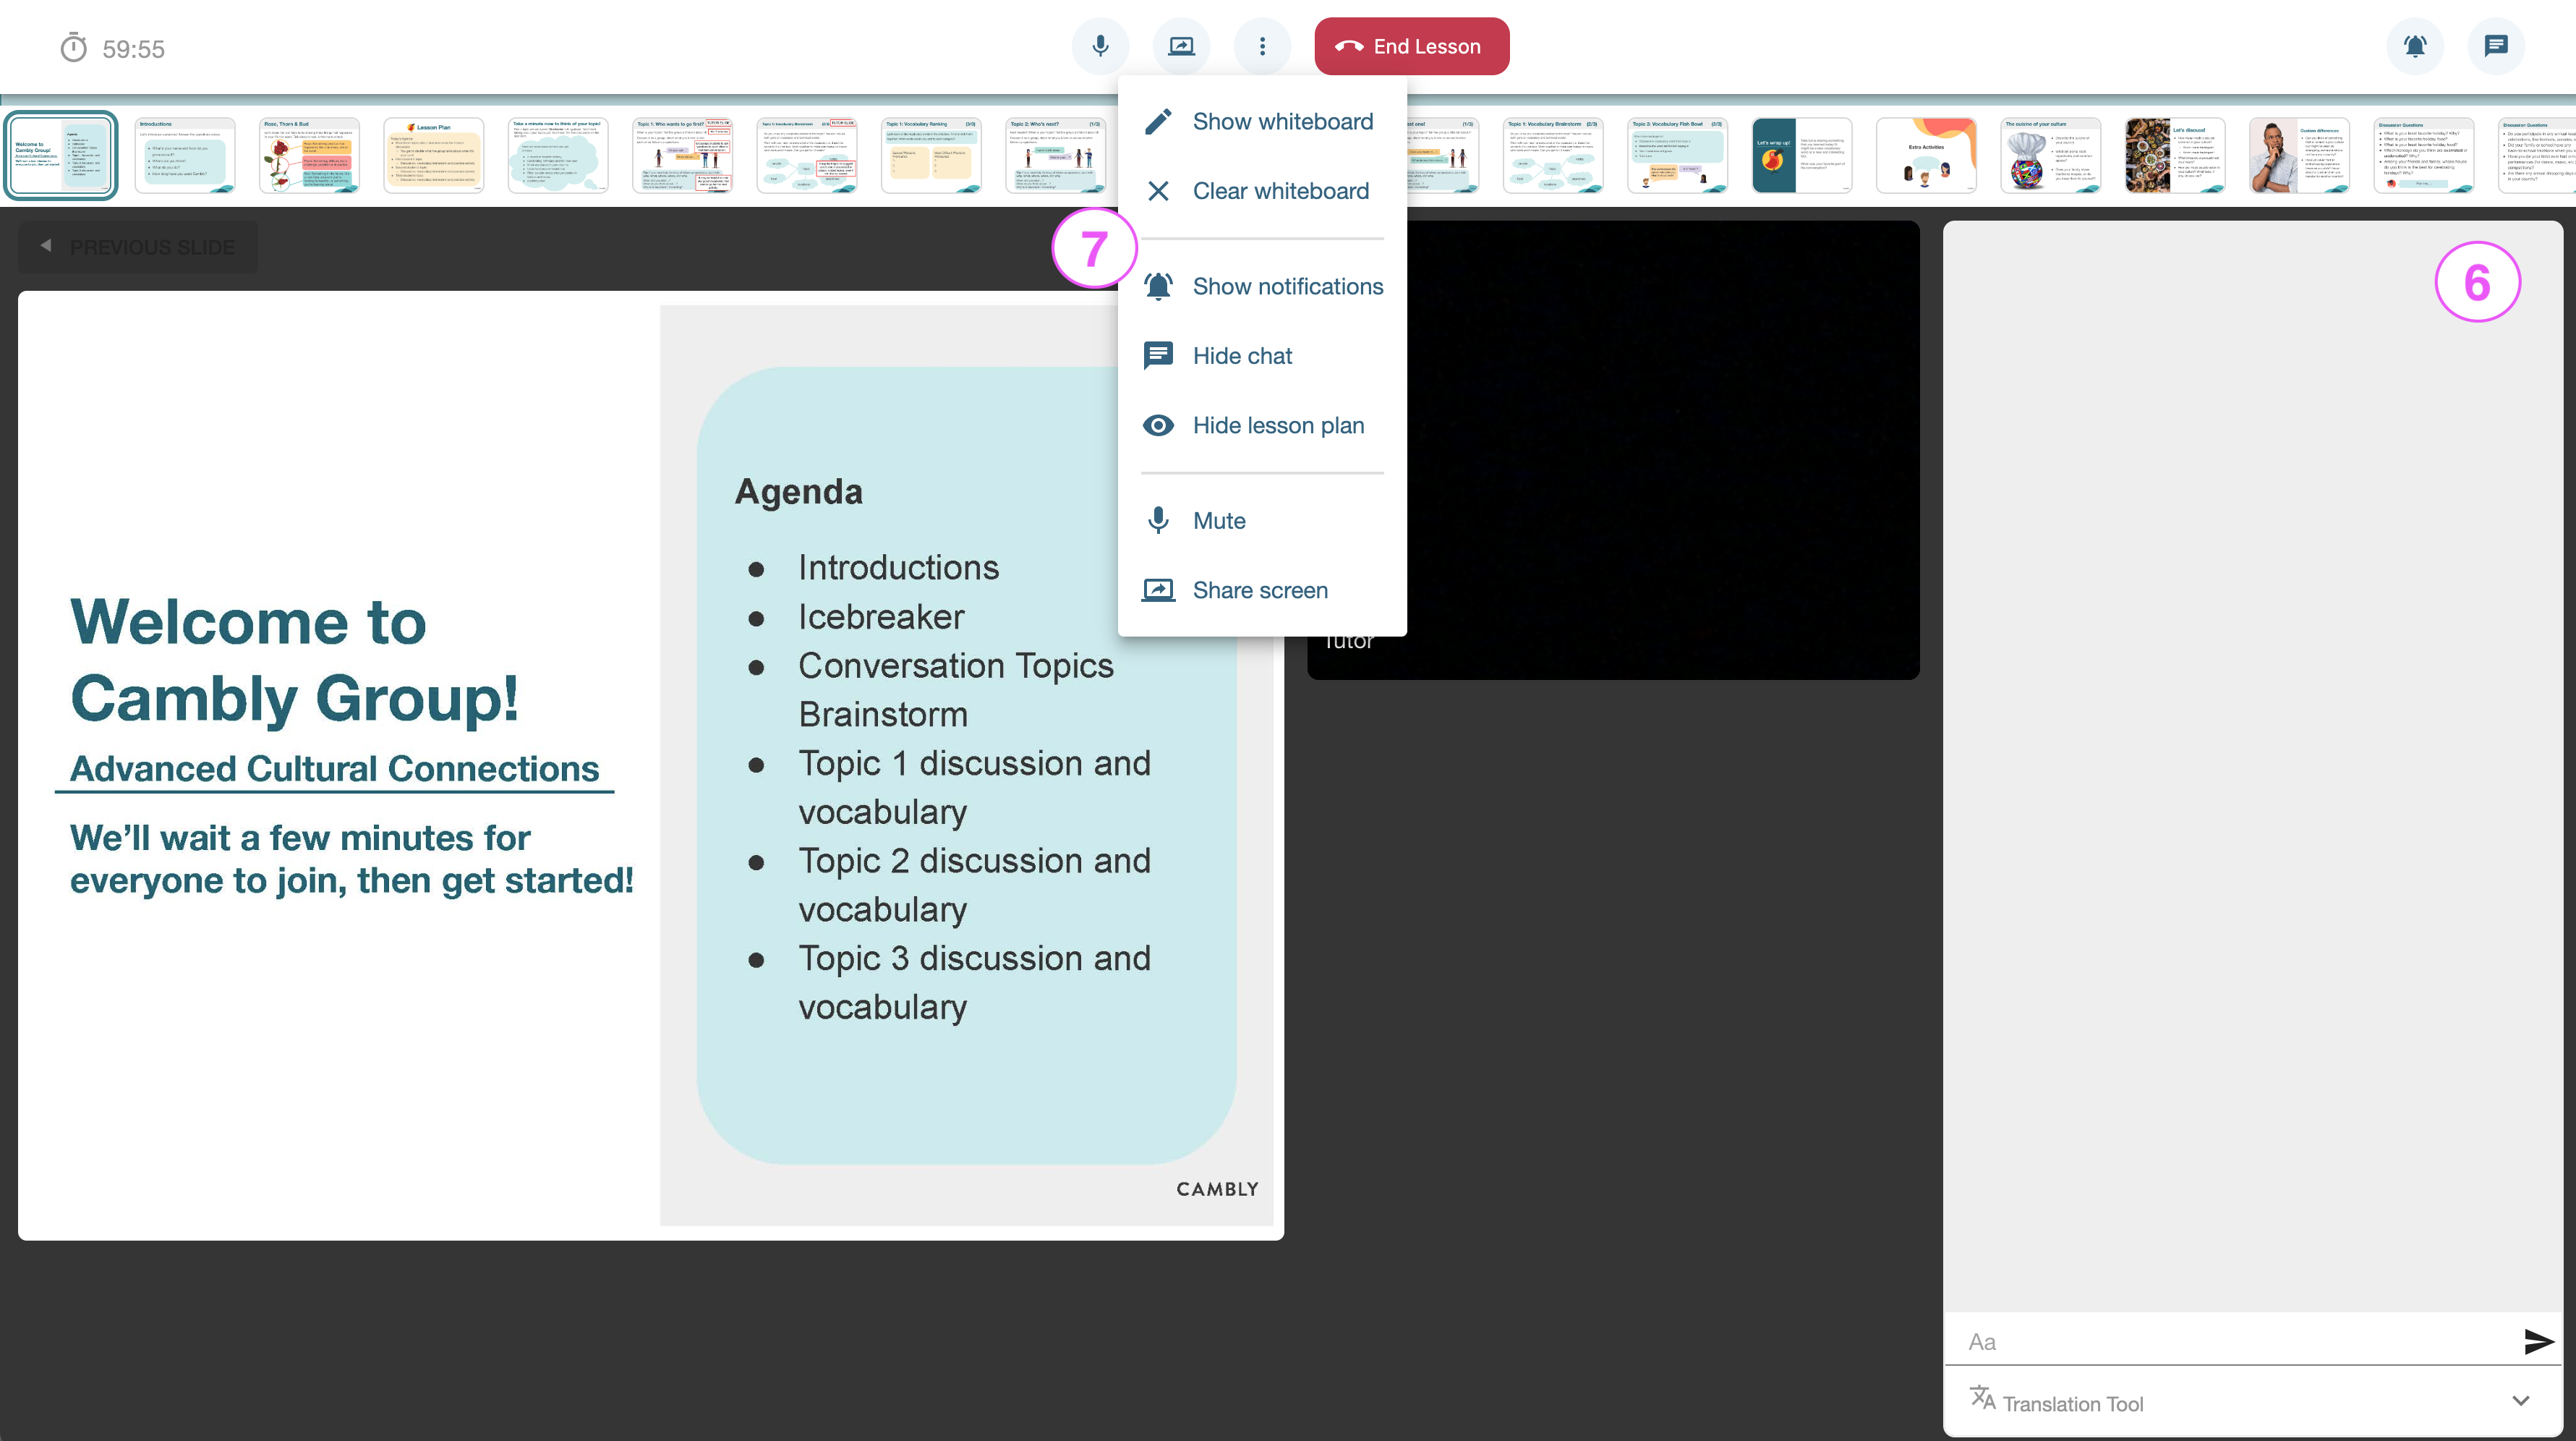Select Share screen from the dropdown menu
Screen dimensions: 2576x1441
(x=1262, y=590)
